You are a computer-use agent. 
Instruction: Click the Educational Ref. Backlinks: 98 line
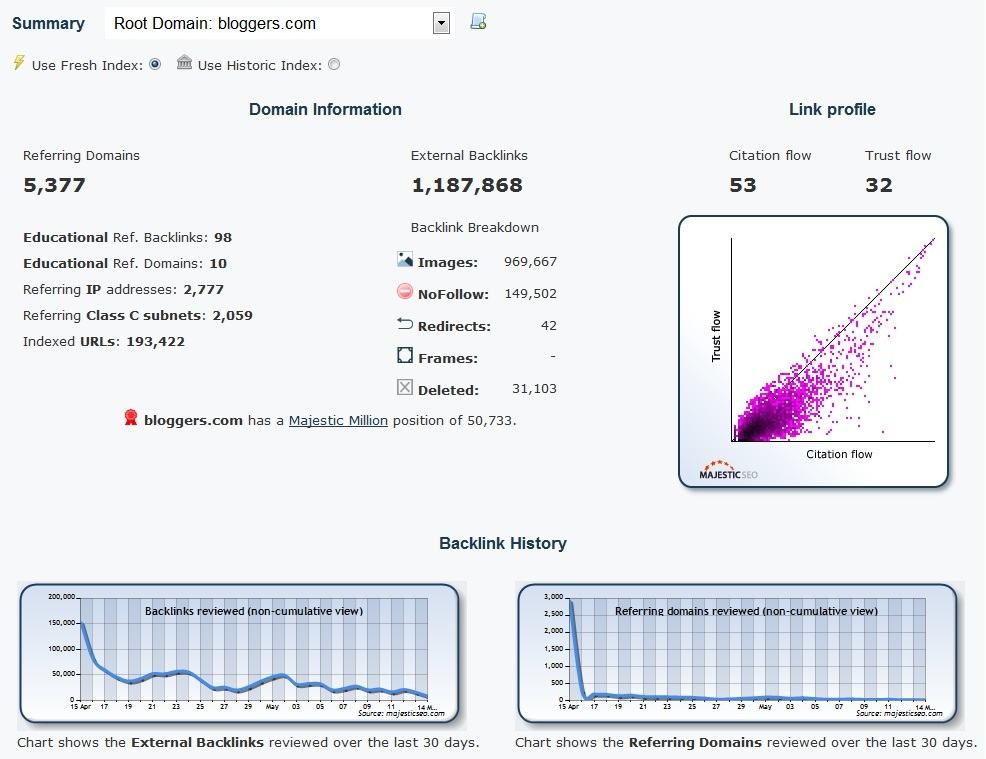click(128, 238)
